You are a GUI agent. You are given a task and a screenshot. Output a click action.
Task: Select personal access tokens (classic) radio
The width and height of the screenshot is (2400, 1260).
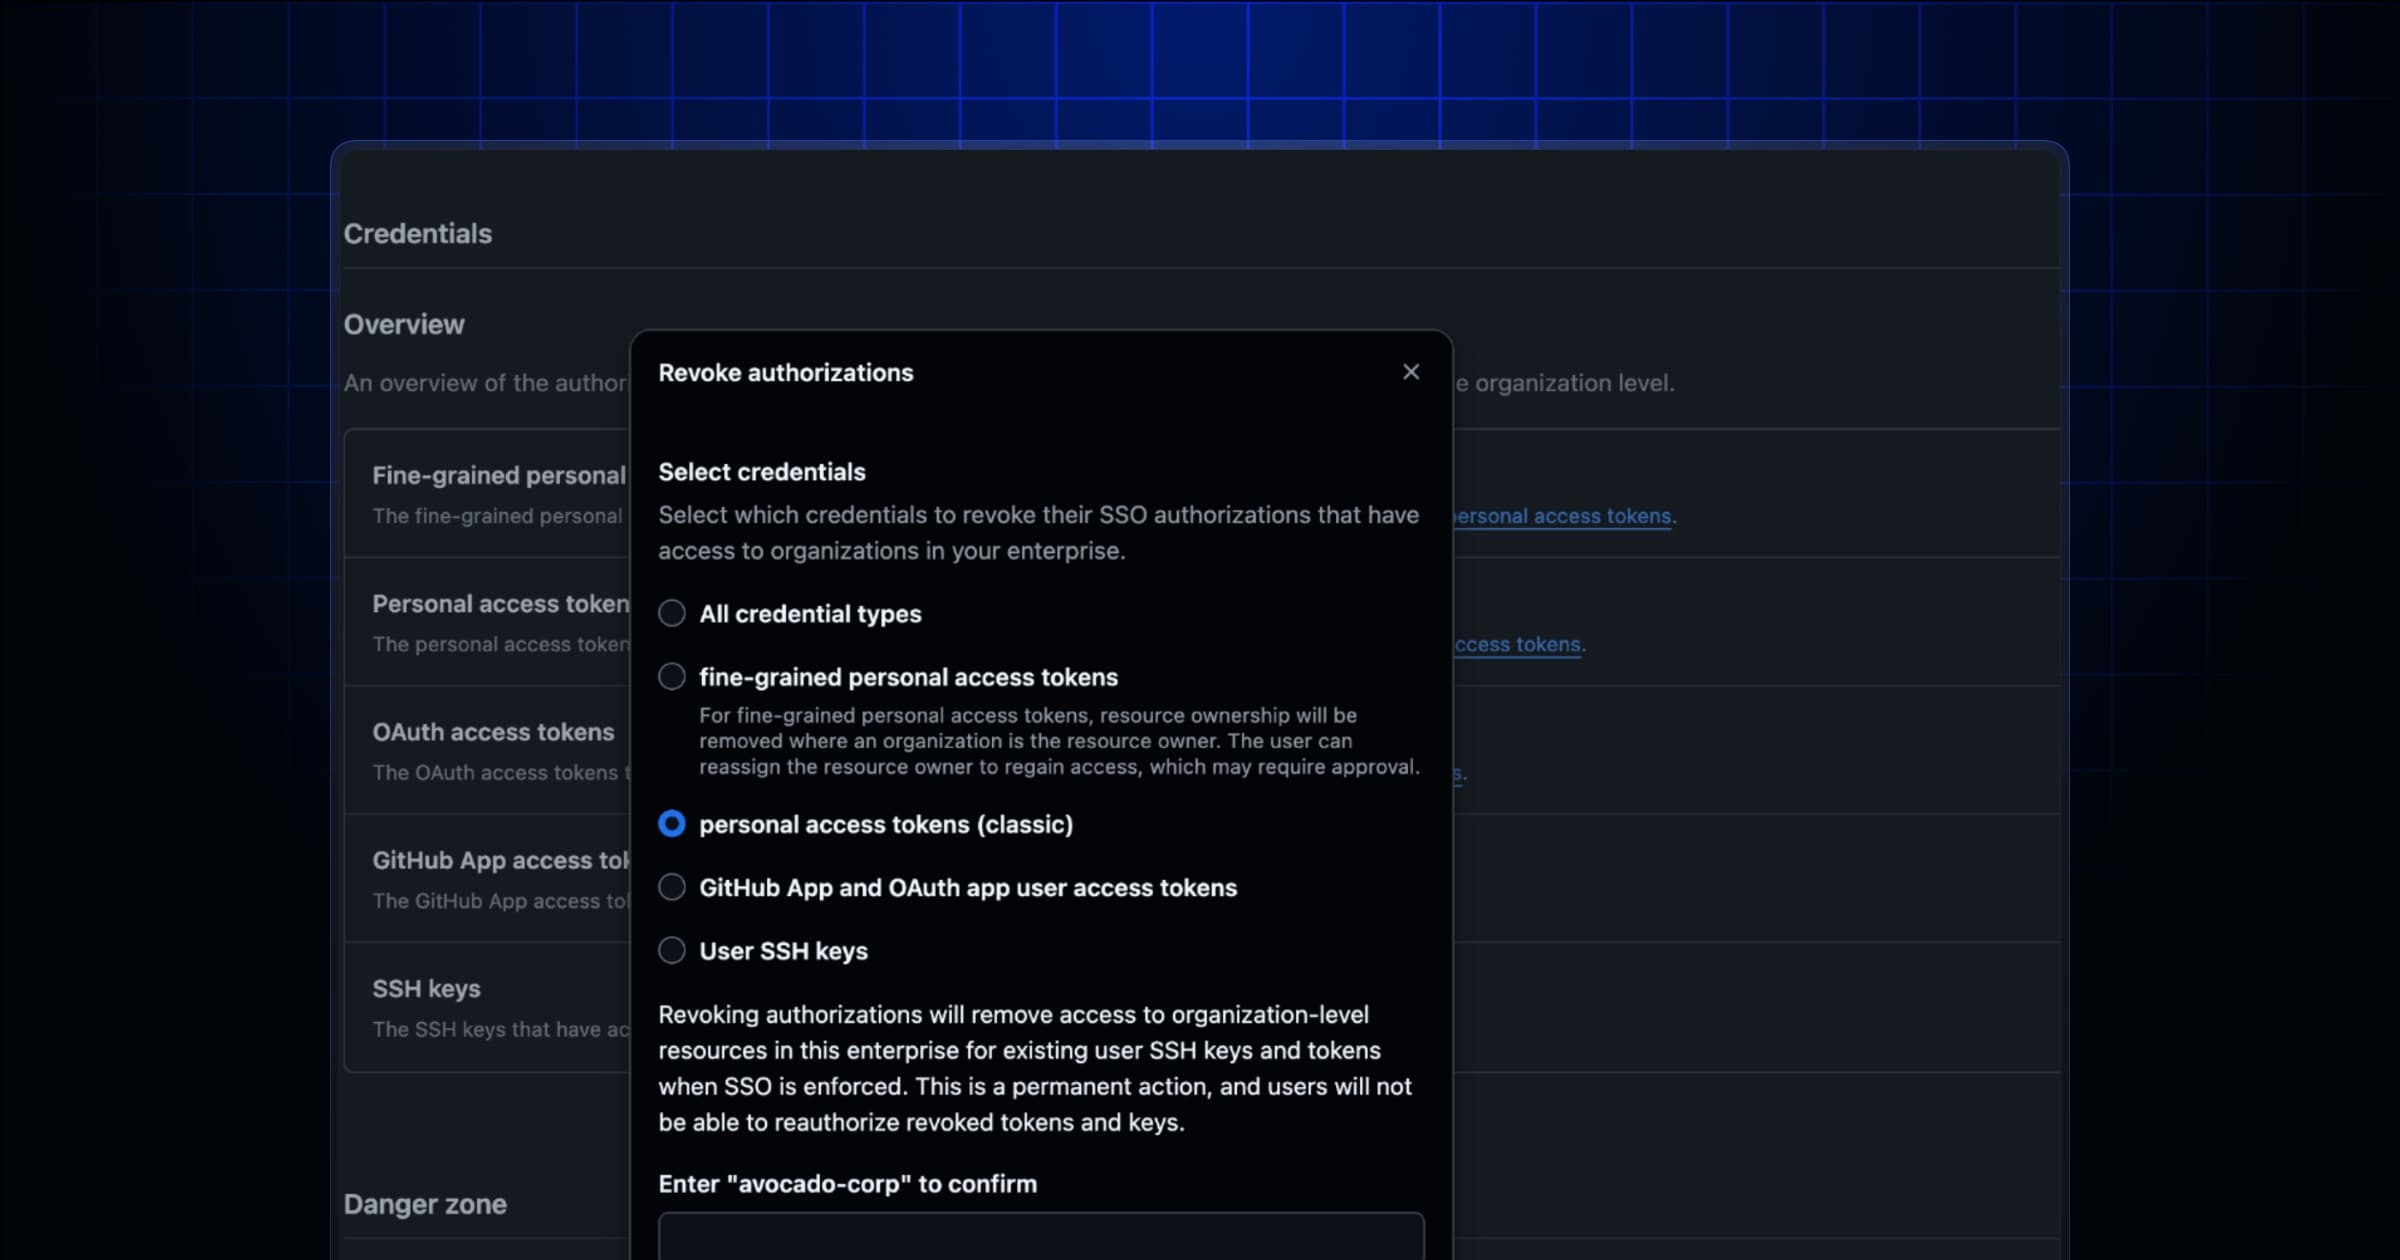click(x=672, y=824)
